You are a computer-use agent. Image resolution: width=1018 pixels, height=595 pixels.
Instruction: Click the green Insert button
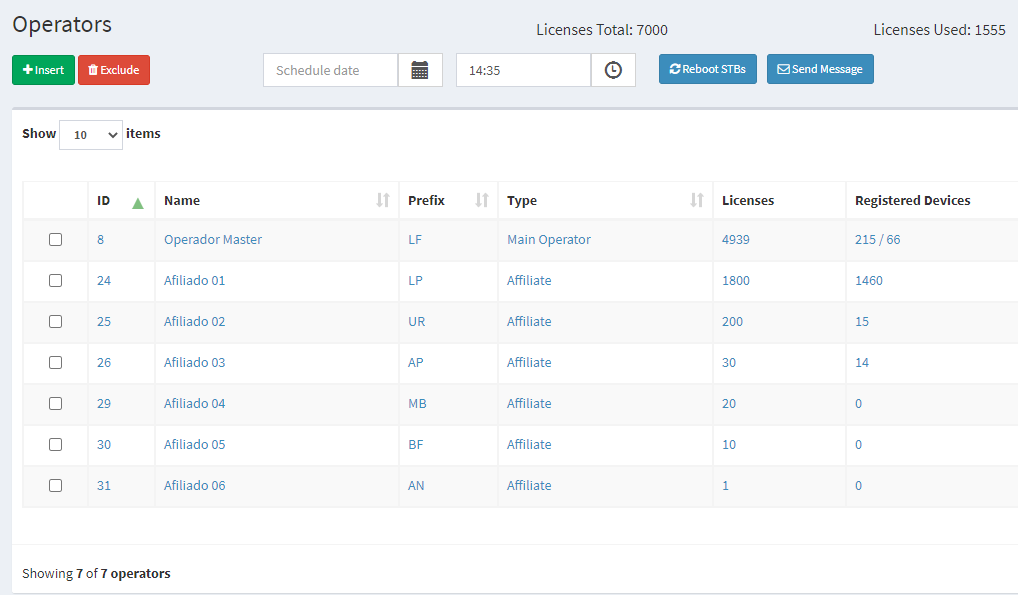coord(43,70)
